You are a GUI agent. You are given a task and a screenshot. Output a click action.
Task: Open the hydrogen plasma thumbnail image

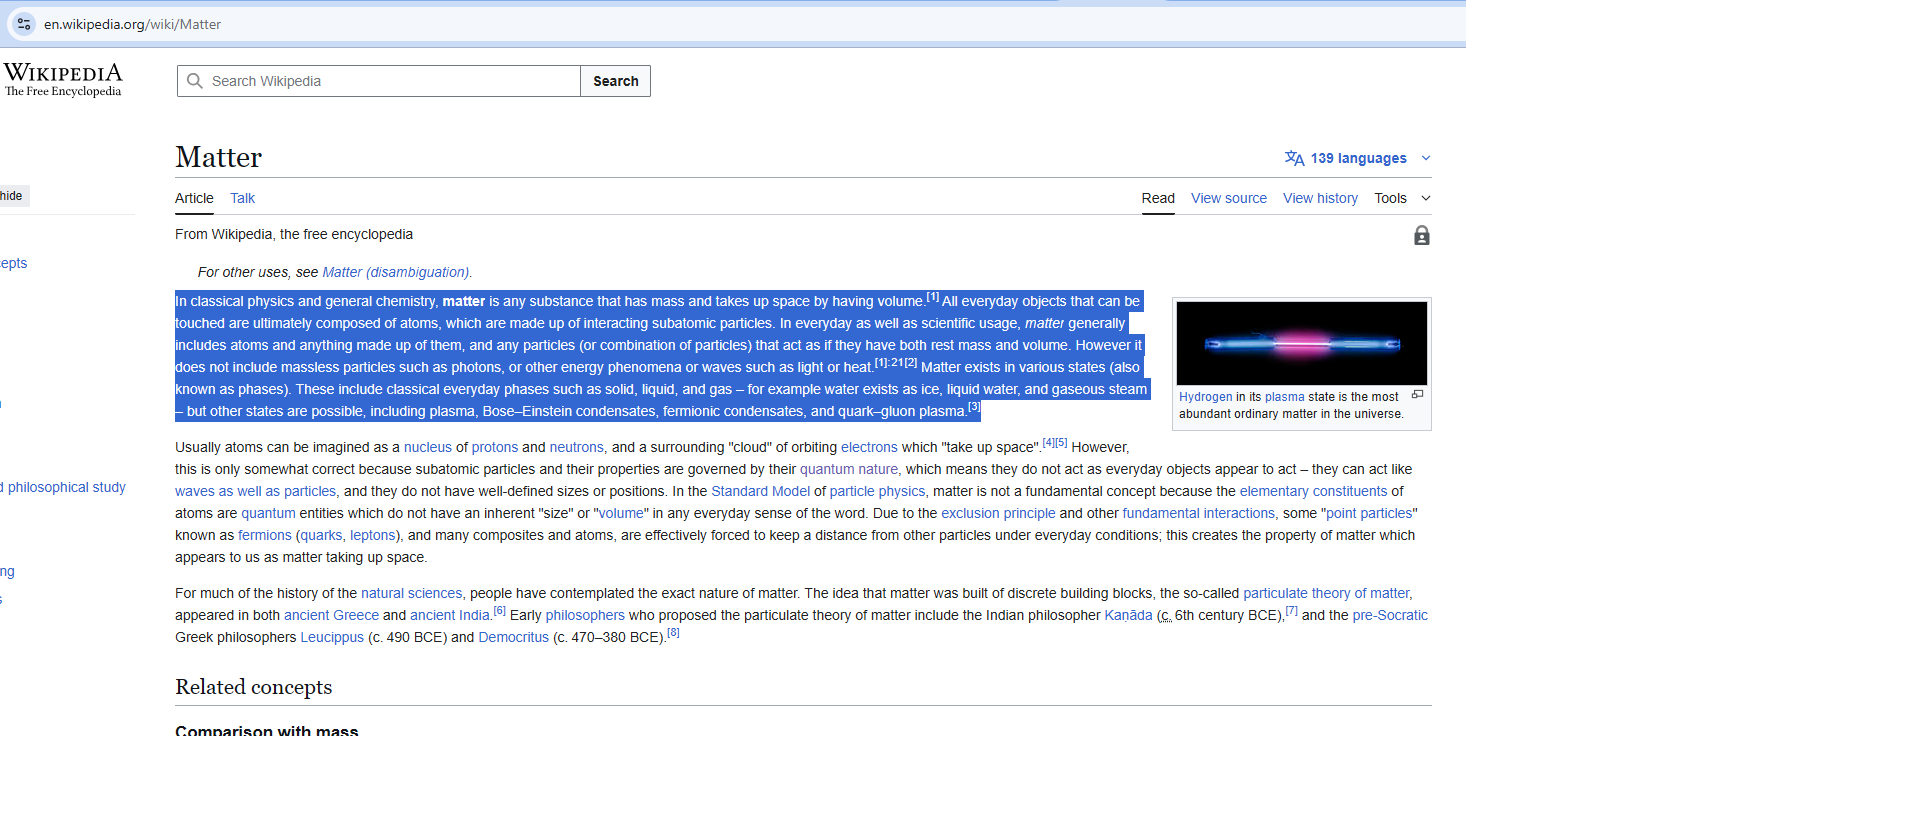1302,343
